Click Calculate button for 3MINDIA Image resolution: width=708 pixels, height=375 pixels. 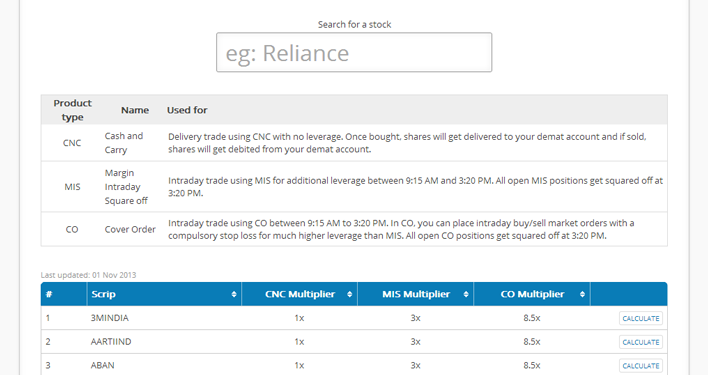point(641,318)
